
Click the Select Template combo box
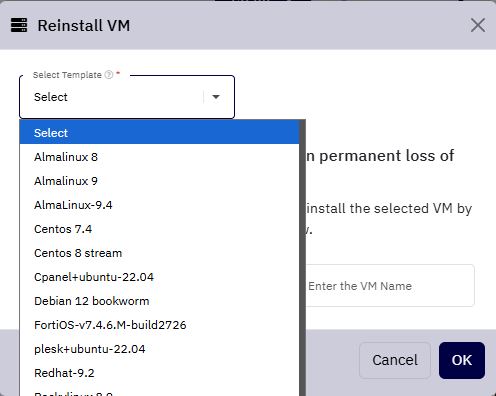tap(127, 97)
